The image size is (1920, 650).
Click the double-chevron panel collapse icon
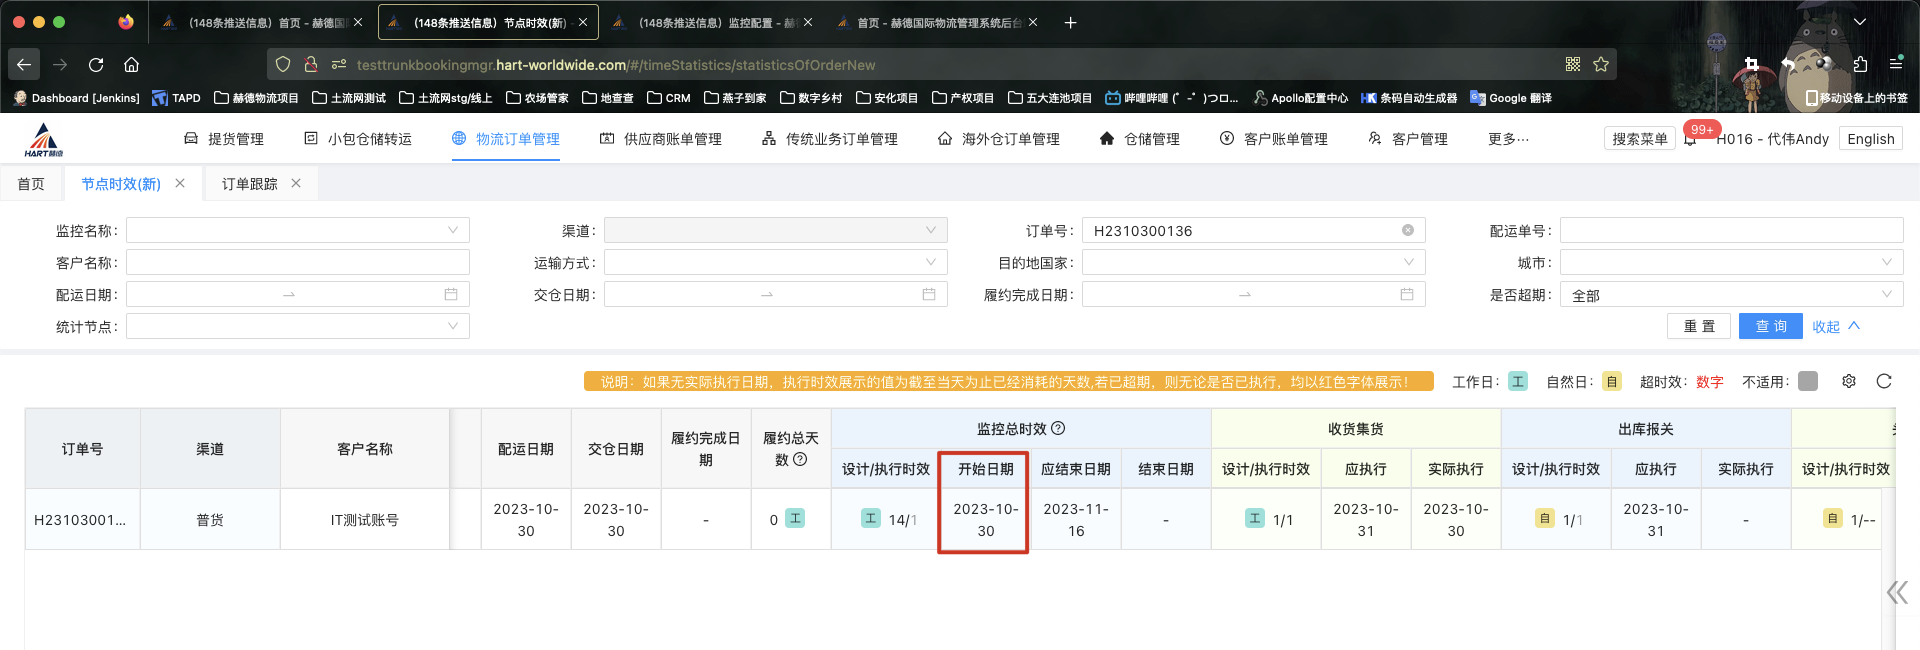(x=1896, y=592)
